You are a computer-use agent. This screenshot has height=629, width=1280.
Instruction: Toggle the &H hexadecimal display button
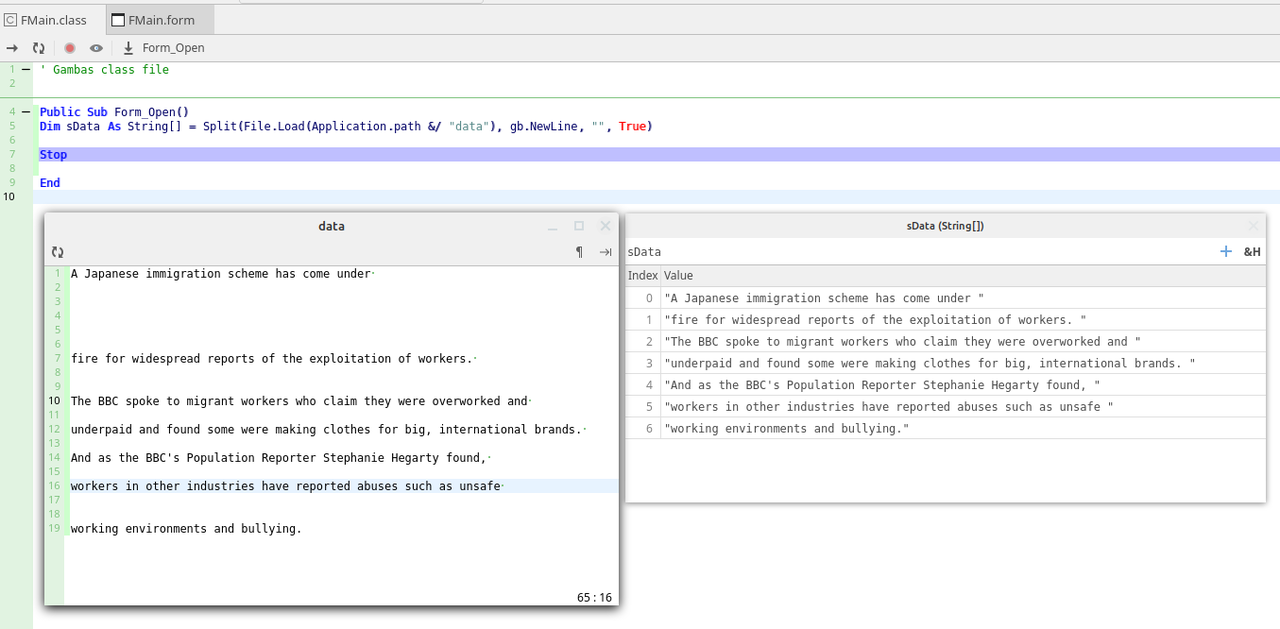click(1252, 252)
